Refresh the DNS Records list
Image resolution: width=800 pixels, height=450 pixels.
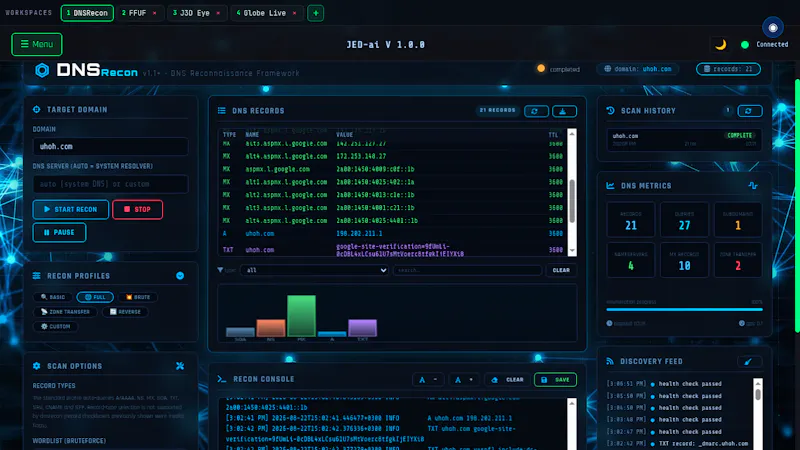pyautogui.click(x=536, y=111)
